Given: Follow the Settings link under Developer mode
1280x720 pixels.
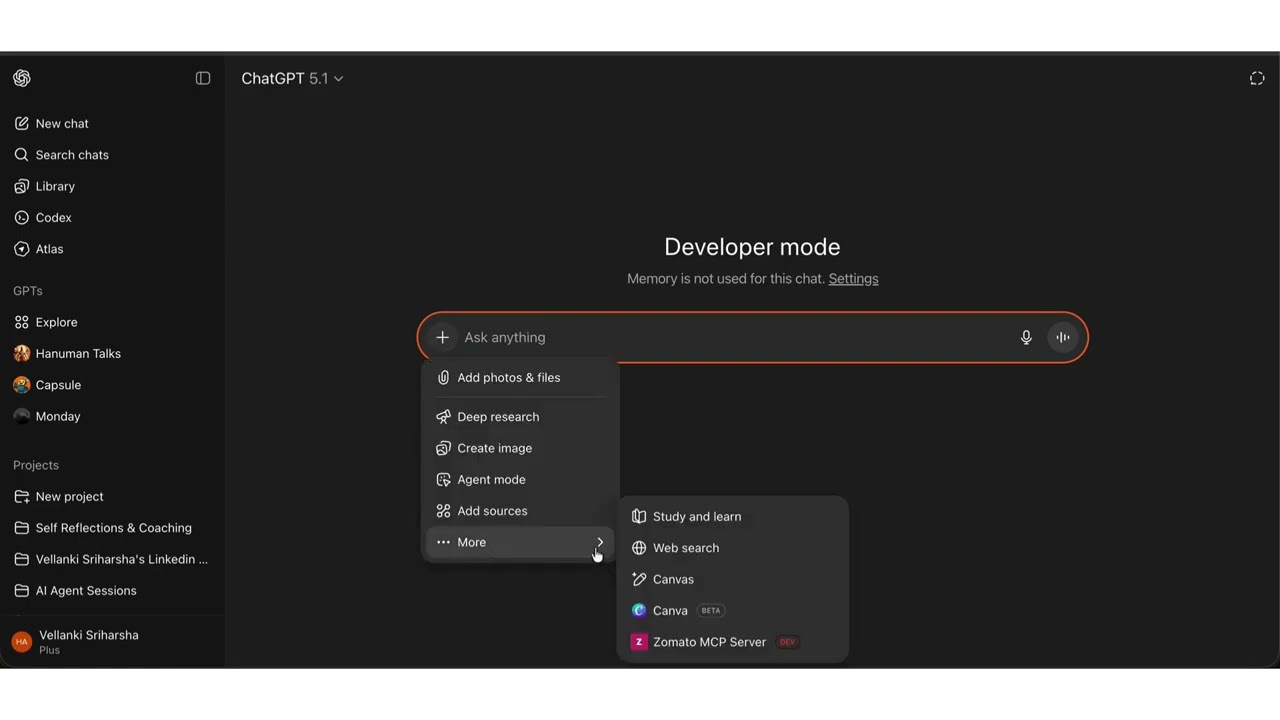Looking at the screenshot, I should click(853, 279).
